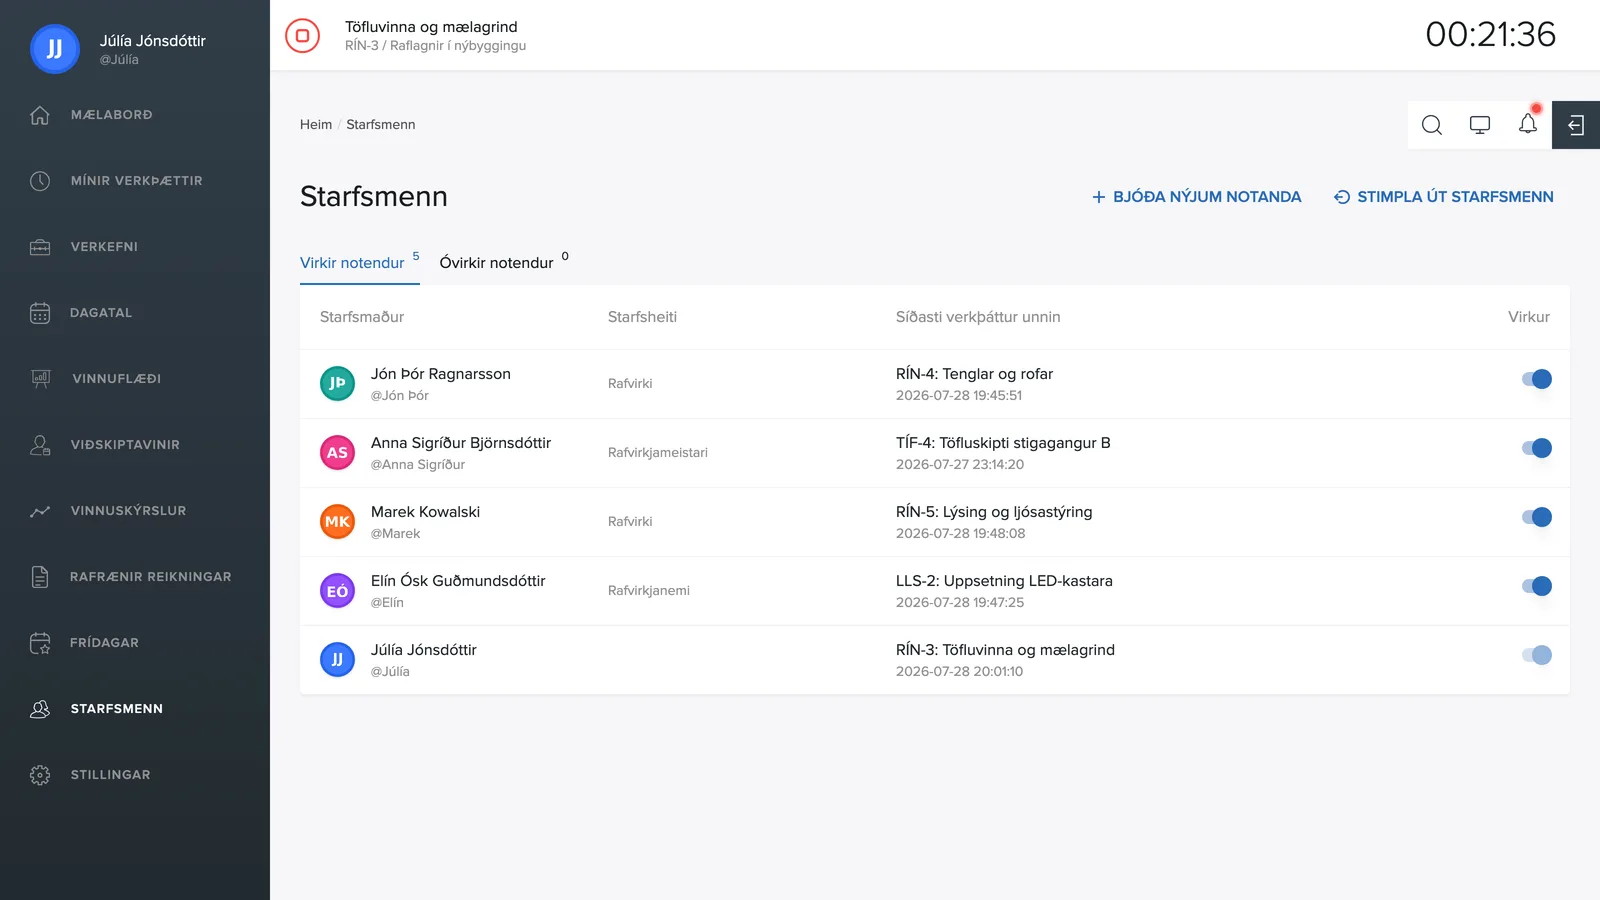The width and height of the screenshot is (1600, 900).
Task: Click the monitor display icon
Action: tap(1480, 125)
